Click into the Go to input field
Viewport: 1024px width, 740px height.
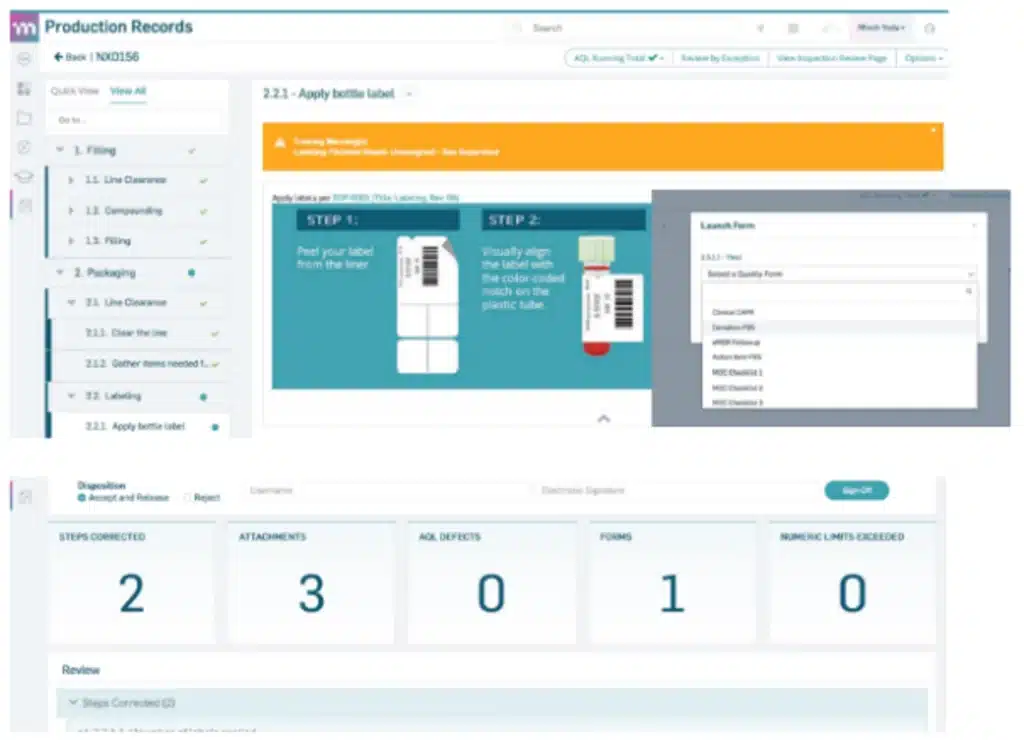pos(137,120)
